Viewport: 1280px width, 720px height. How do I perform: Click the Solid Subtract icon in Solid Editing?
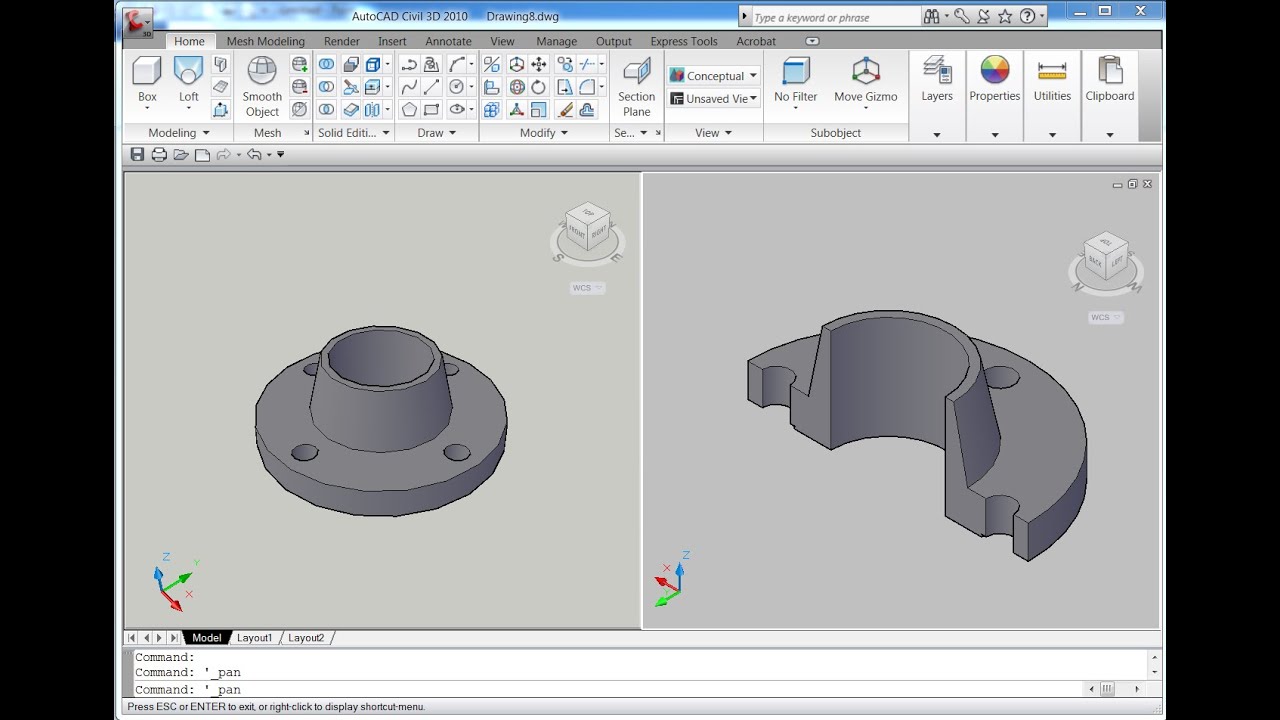[x=326, y=87]
